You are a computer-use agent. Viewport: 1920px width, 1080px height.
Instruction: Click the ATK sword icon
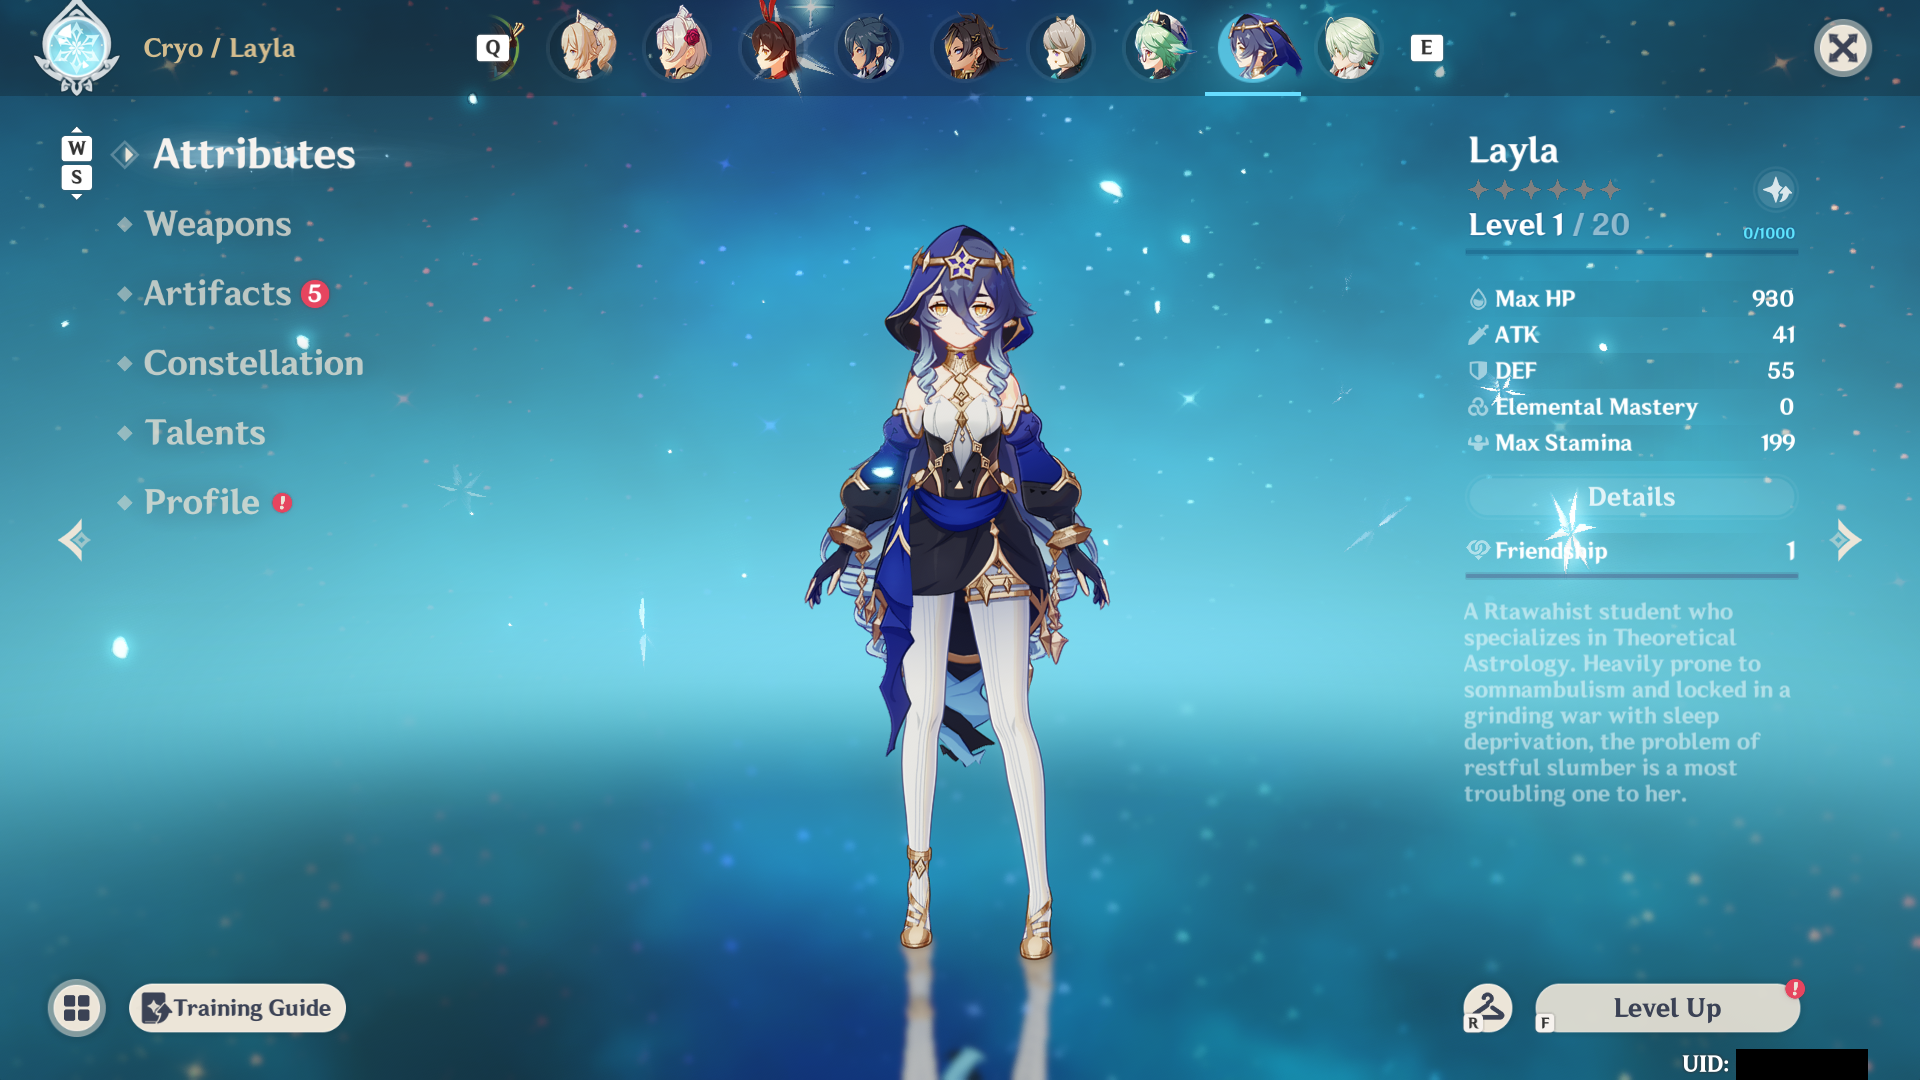(1478, 335)
